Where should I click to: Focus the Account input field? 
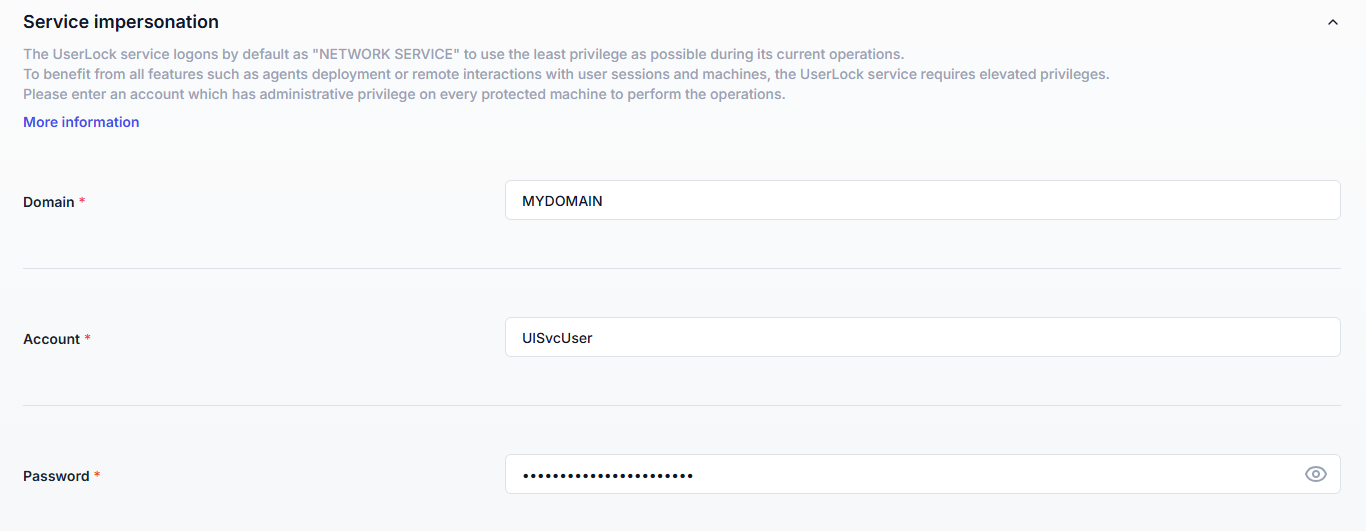coord(920,337)
